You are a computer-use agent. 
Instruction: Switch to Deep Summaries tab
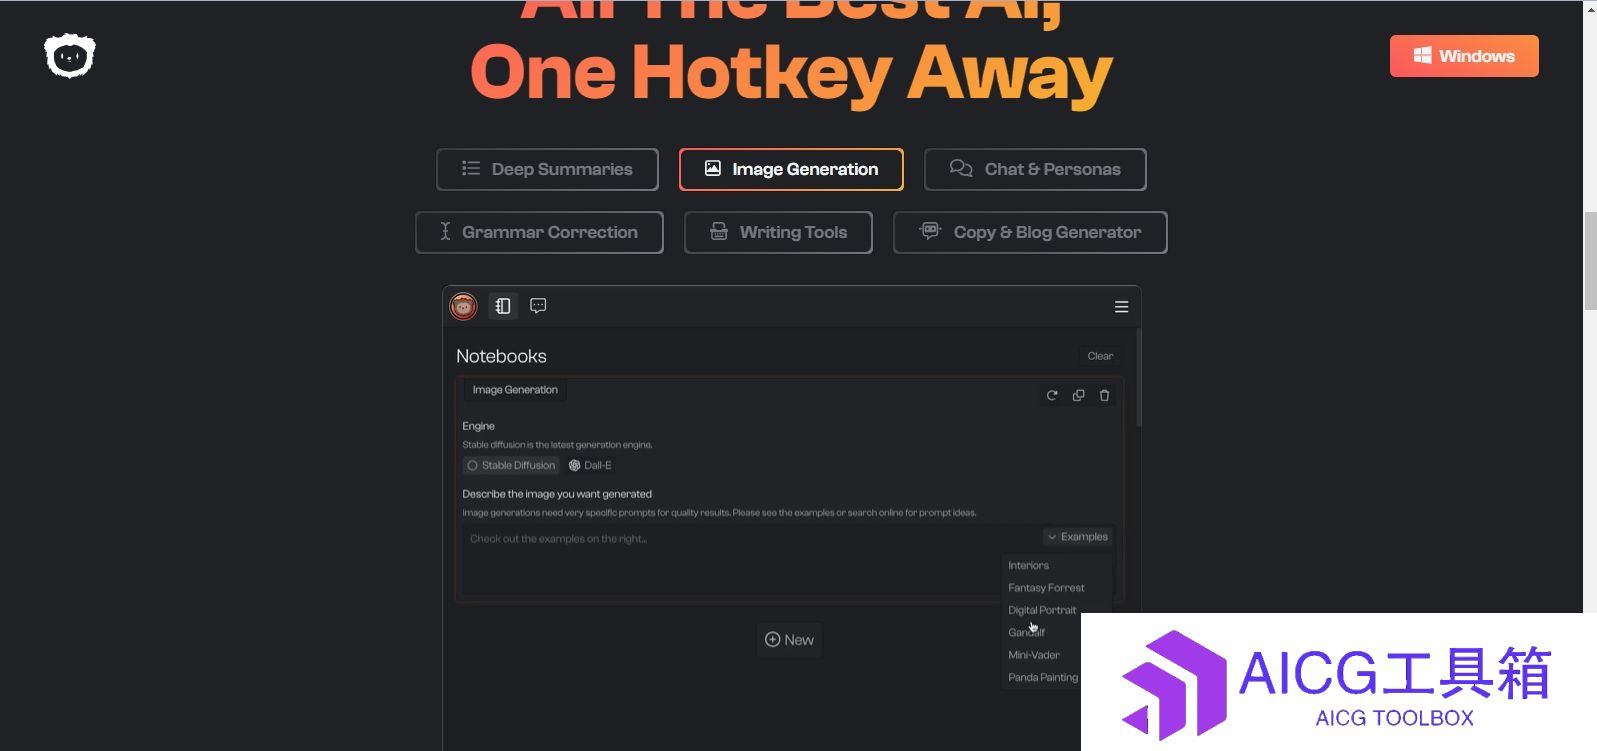click(547, 169)
